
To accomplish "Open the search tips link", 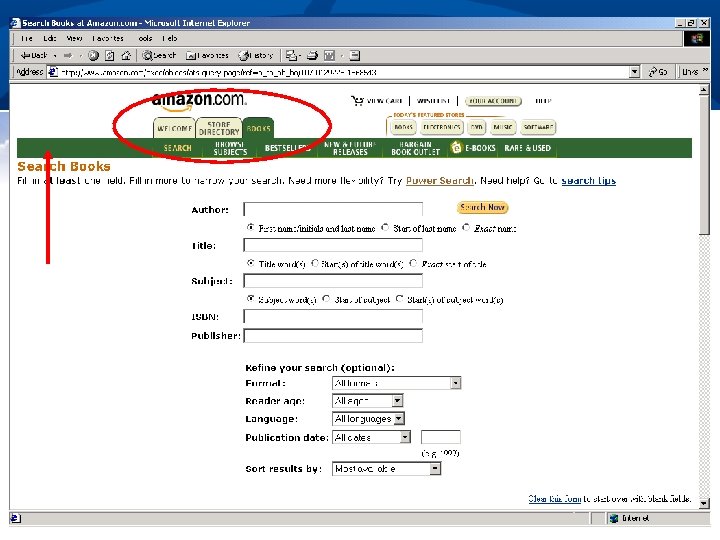I will pos(588,180).
